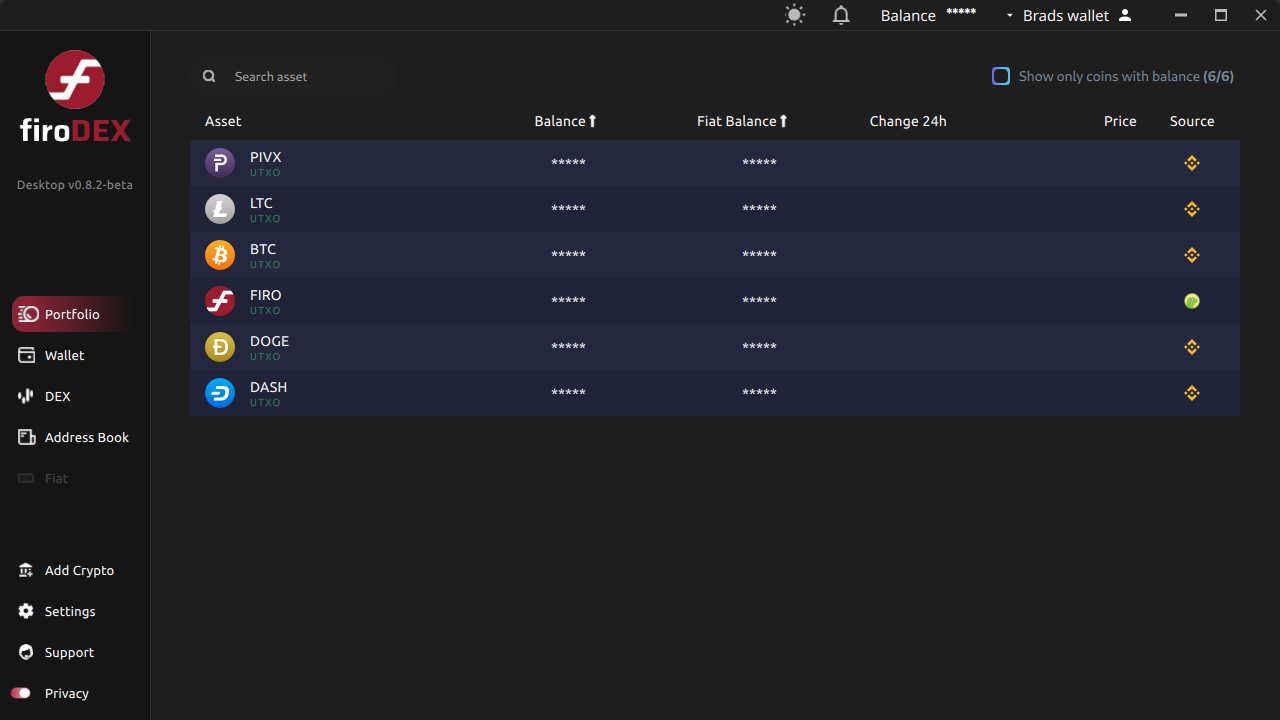The height and width of the screenshot is (720, 1280).
Task: Click the Change 24h column header
Action: click(x=908, y=121)
